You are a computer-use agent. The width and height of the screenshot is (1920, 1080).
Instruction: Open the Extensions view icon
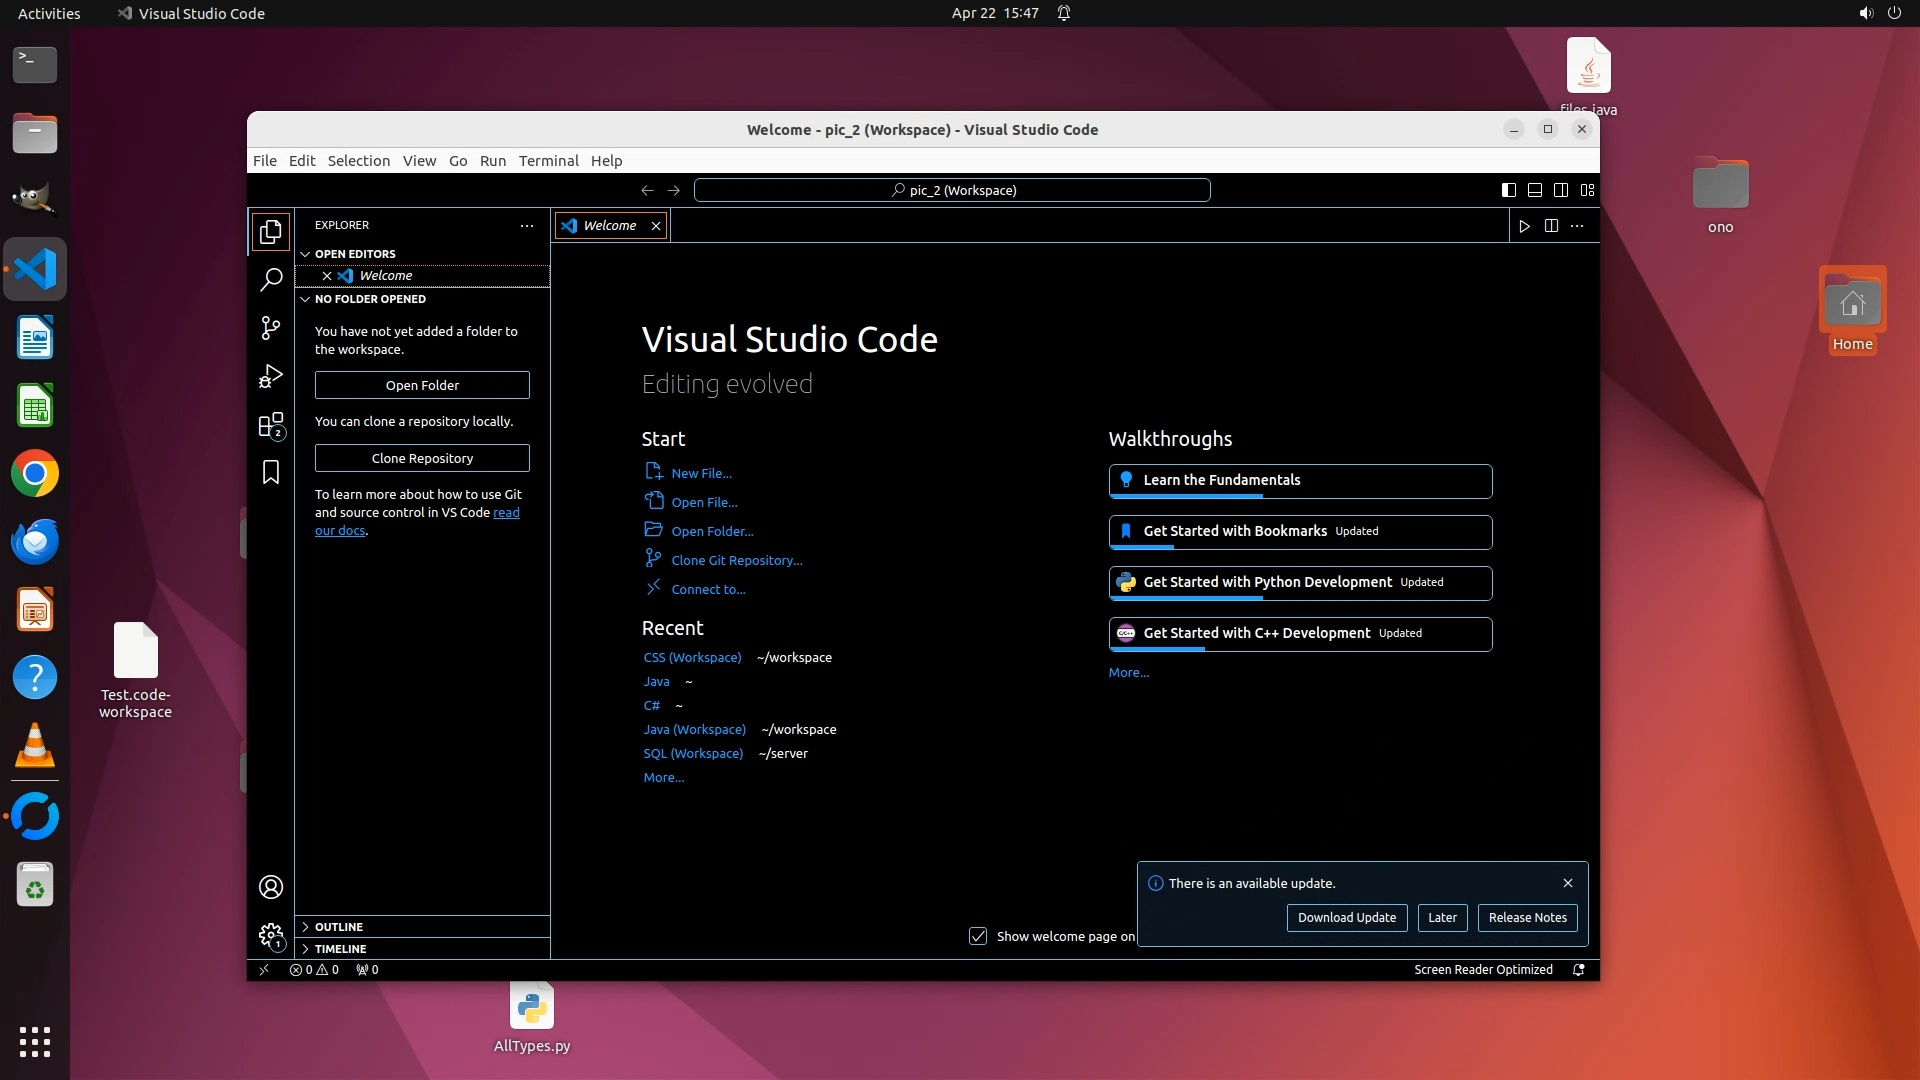[x=271, y=425]
